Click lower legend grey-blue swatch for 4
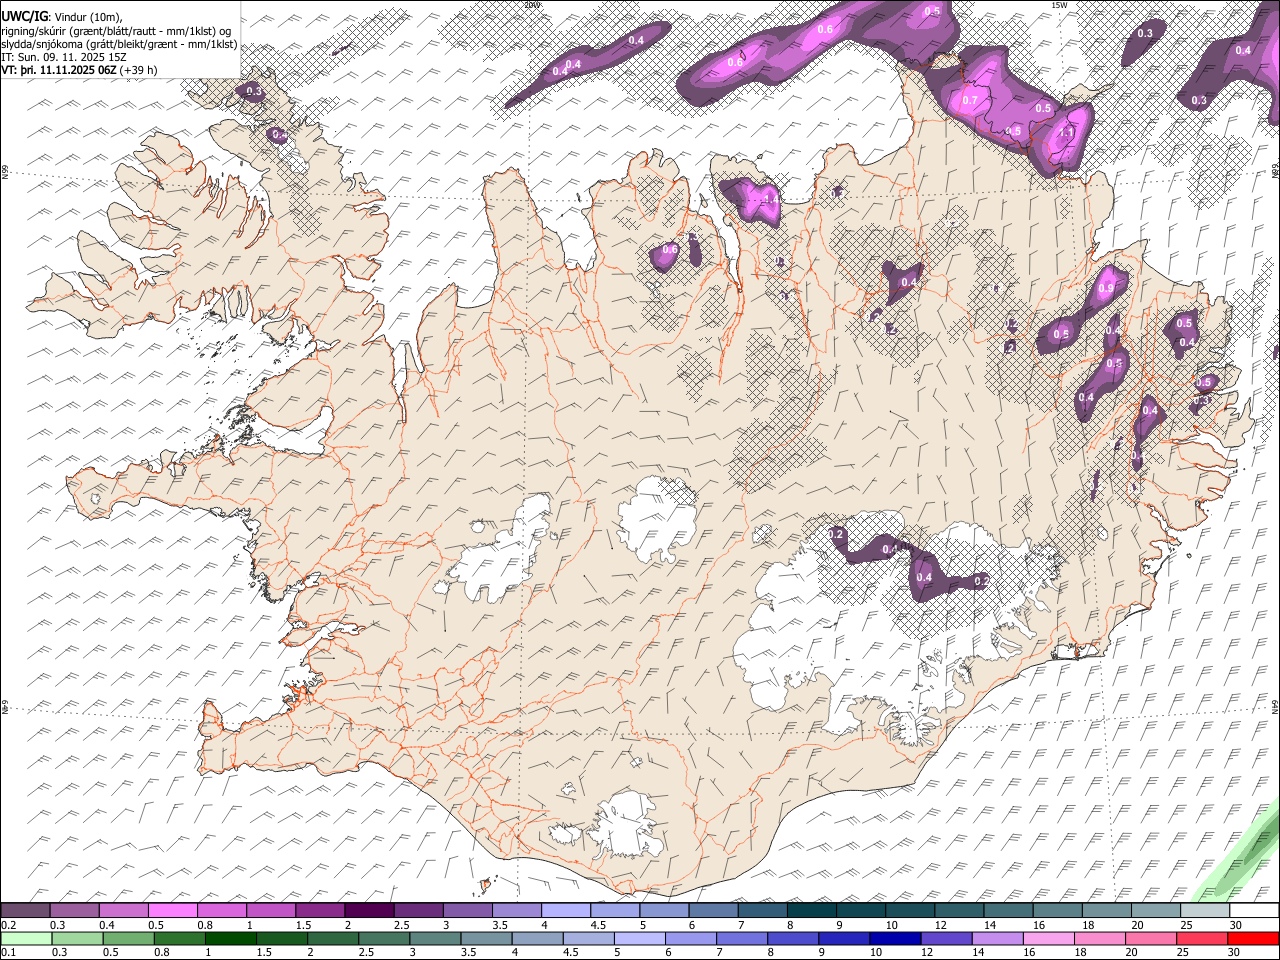The height and width of the screenshot is (960, 1280). pyautogui.click(x=536, y=938)
